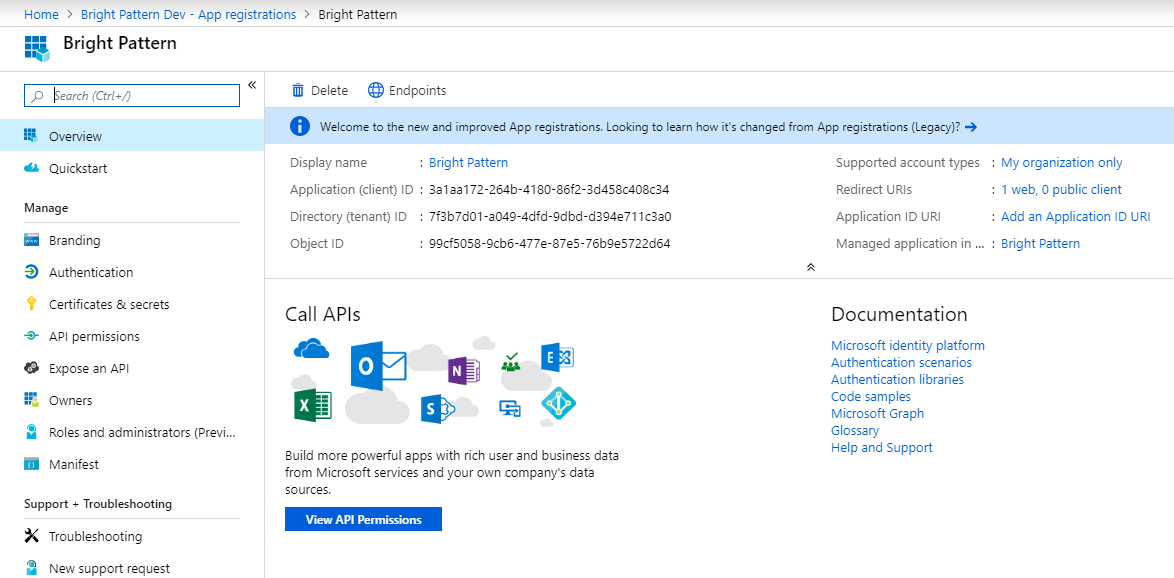Click the Certificates & secrets key icon

tap(31, 304)
